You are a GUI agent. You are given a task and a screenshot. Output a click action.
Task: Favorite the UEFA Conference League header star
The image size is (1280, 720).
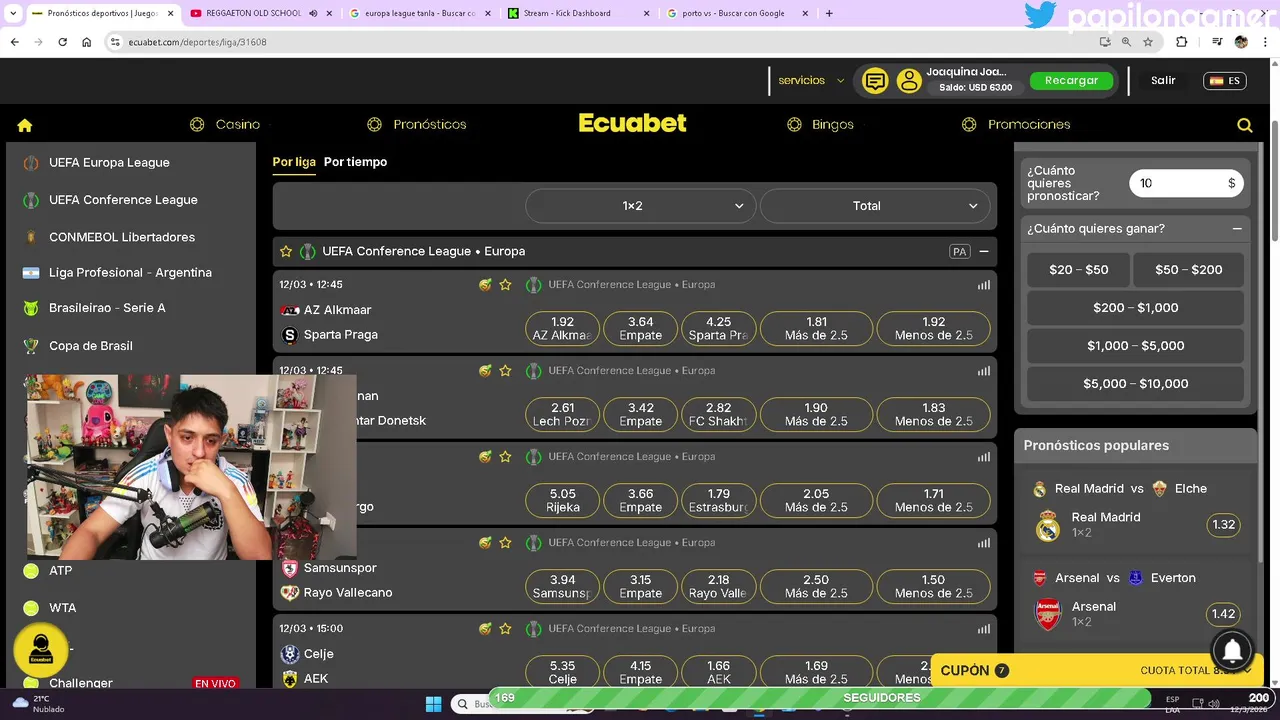(286, 252)
